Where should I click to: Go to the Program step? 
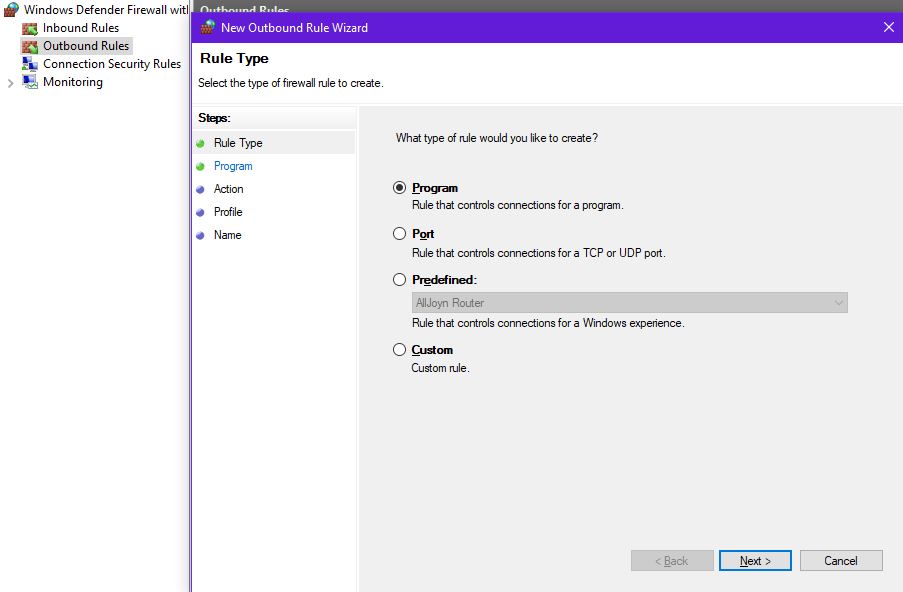(x=233, y=166)
